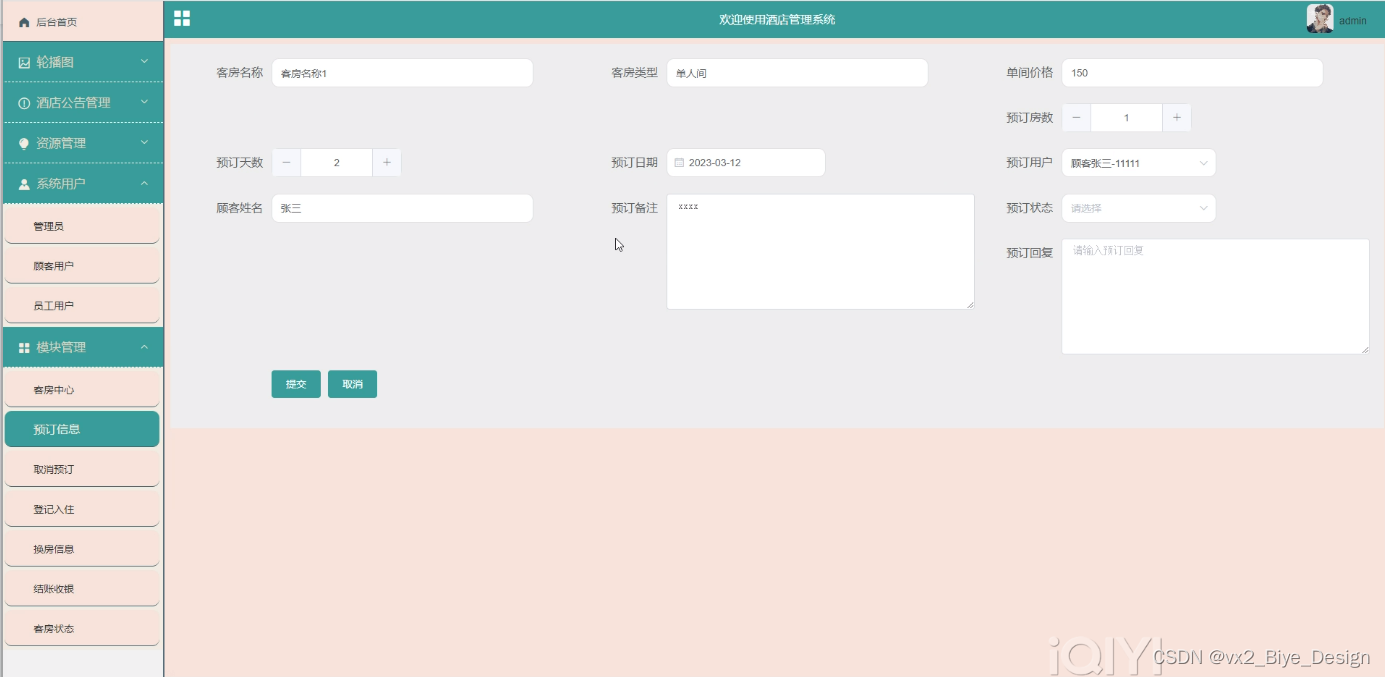Click the info icon beside 酒店公告管理

coord(24,103)
